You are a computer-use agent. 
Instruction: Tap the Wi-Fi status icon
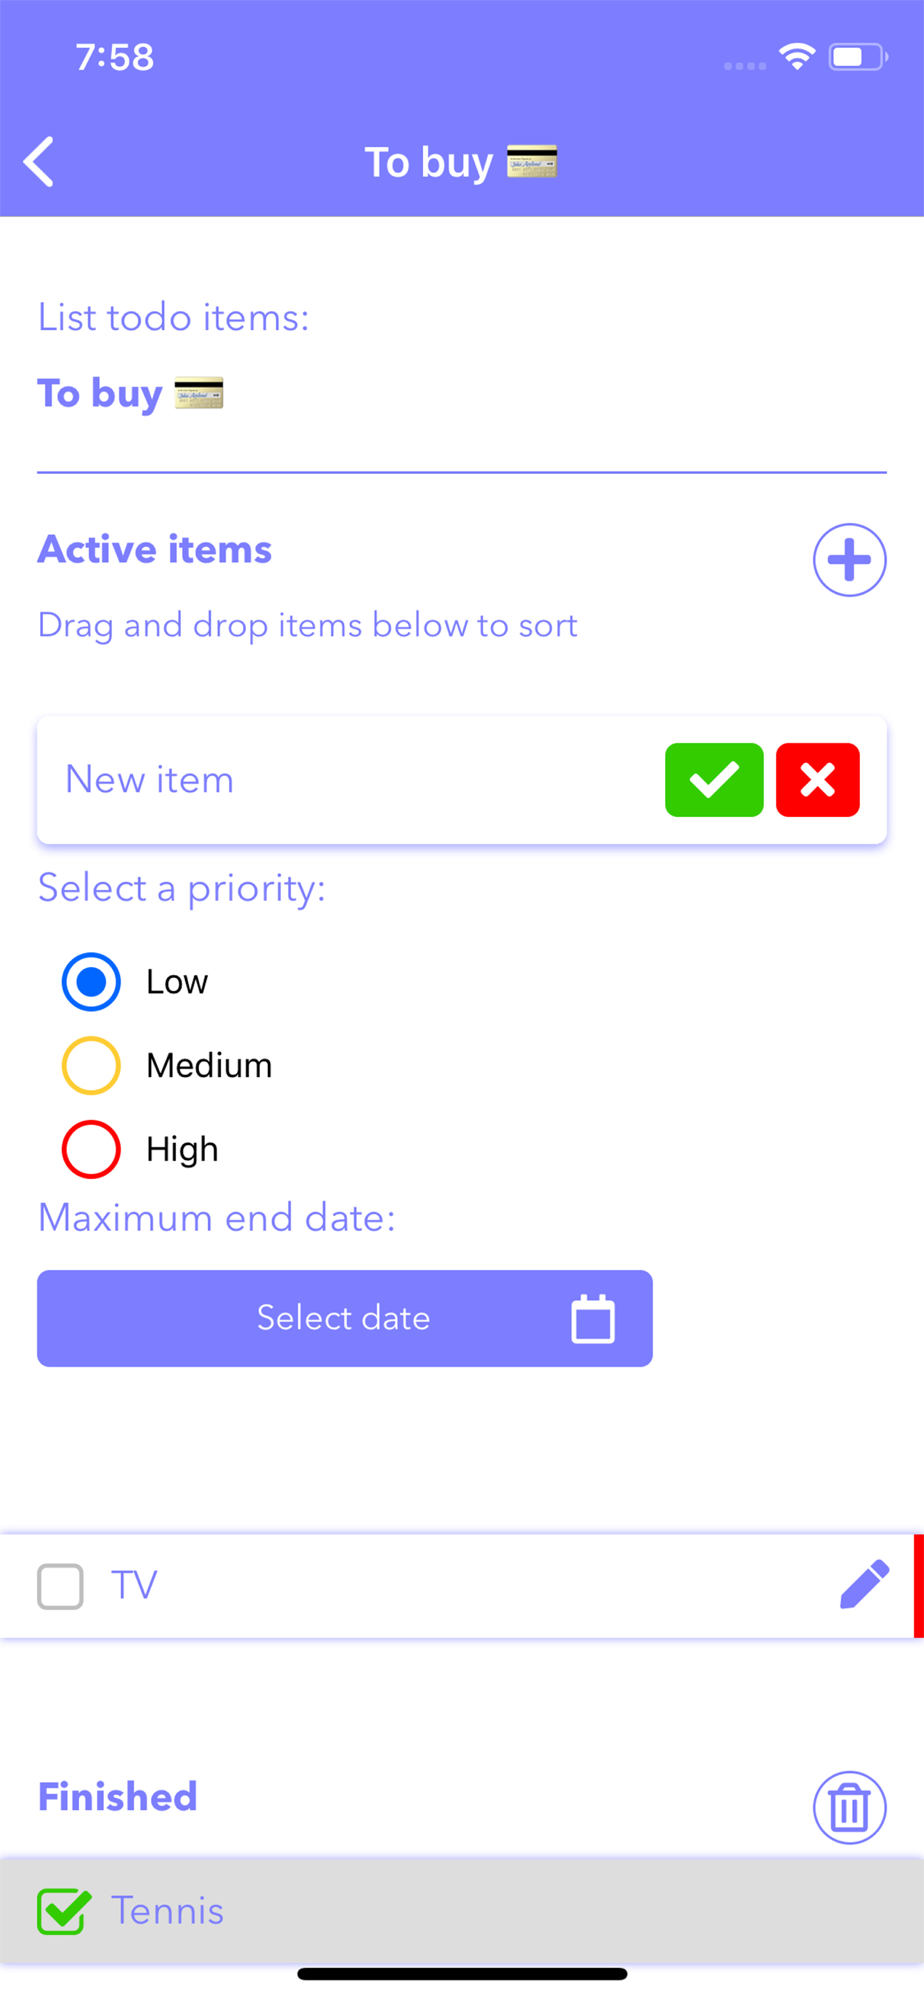[x=797, y=56]
